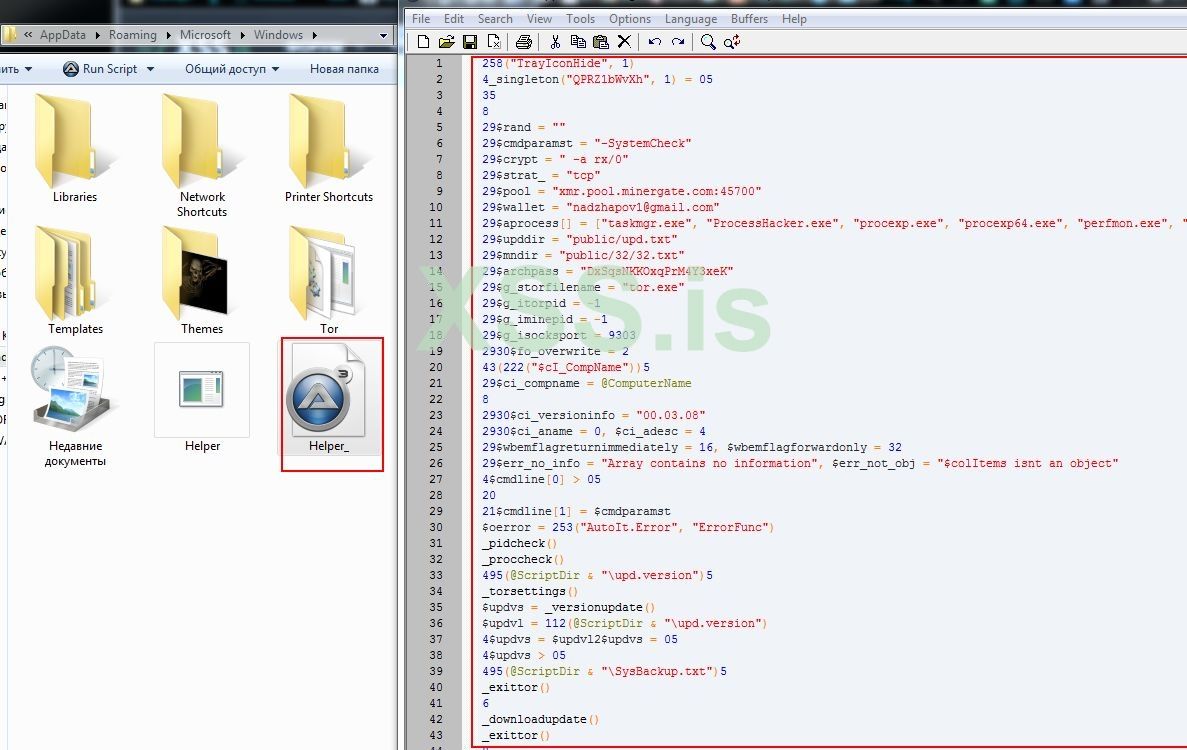This screenshot has height=750, width=1187.
Task: Click the "\SysBackup.txt" string
Action: tap(656, 671)
